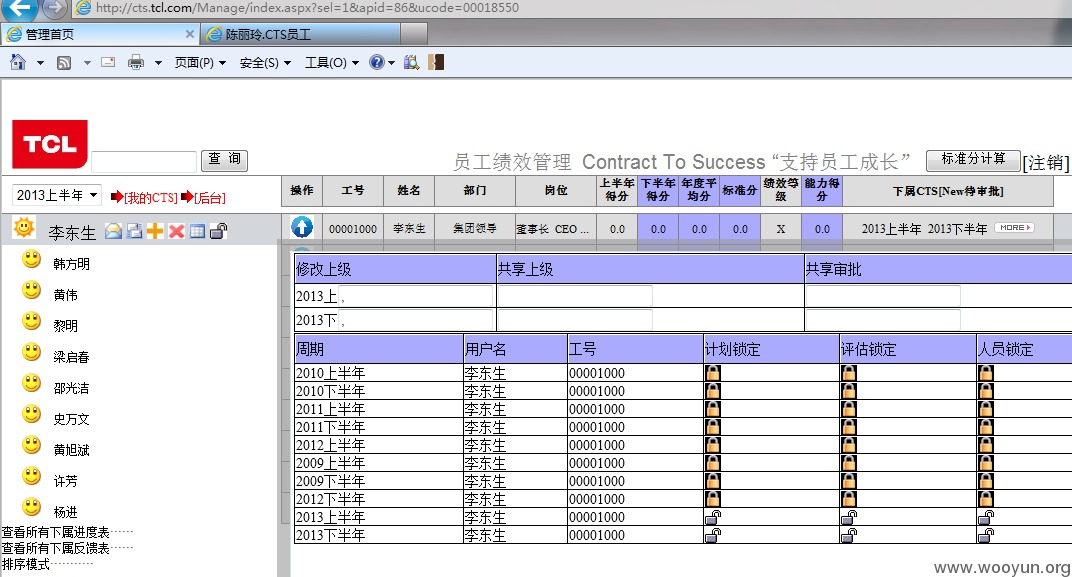Toggle 计划锁定 open lock for 2013上半年

point(712,517)
